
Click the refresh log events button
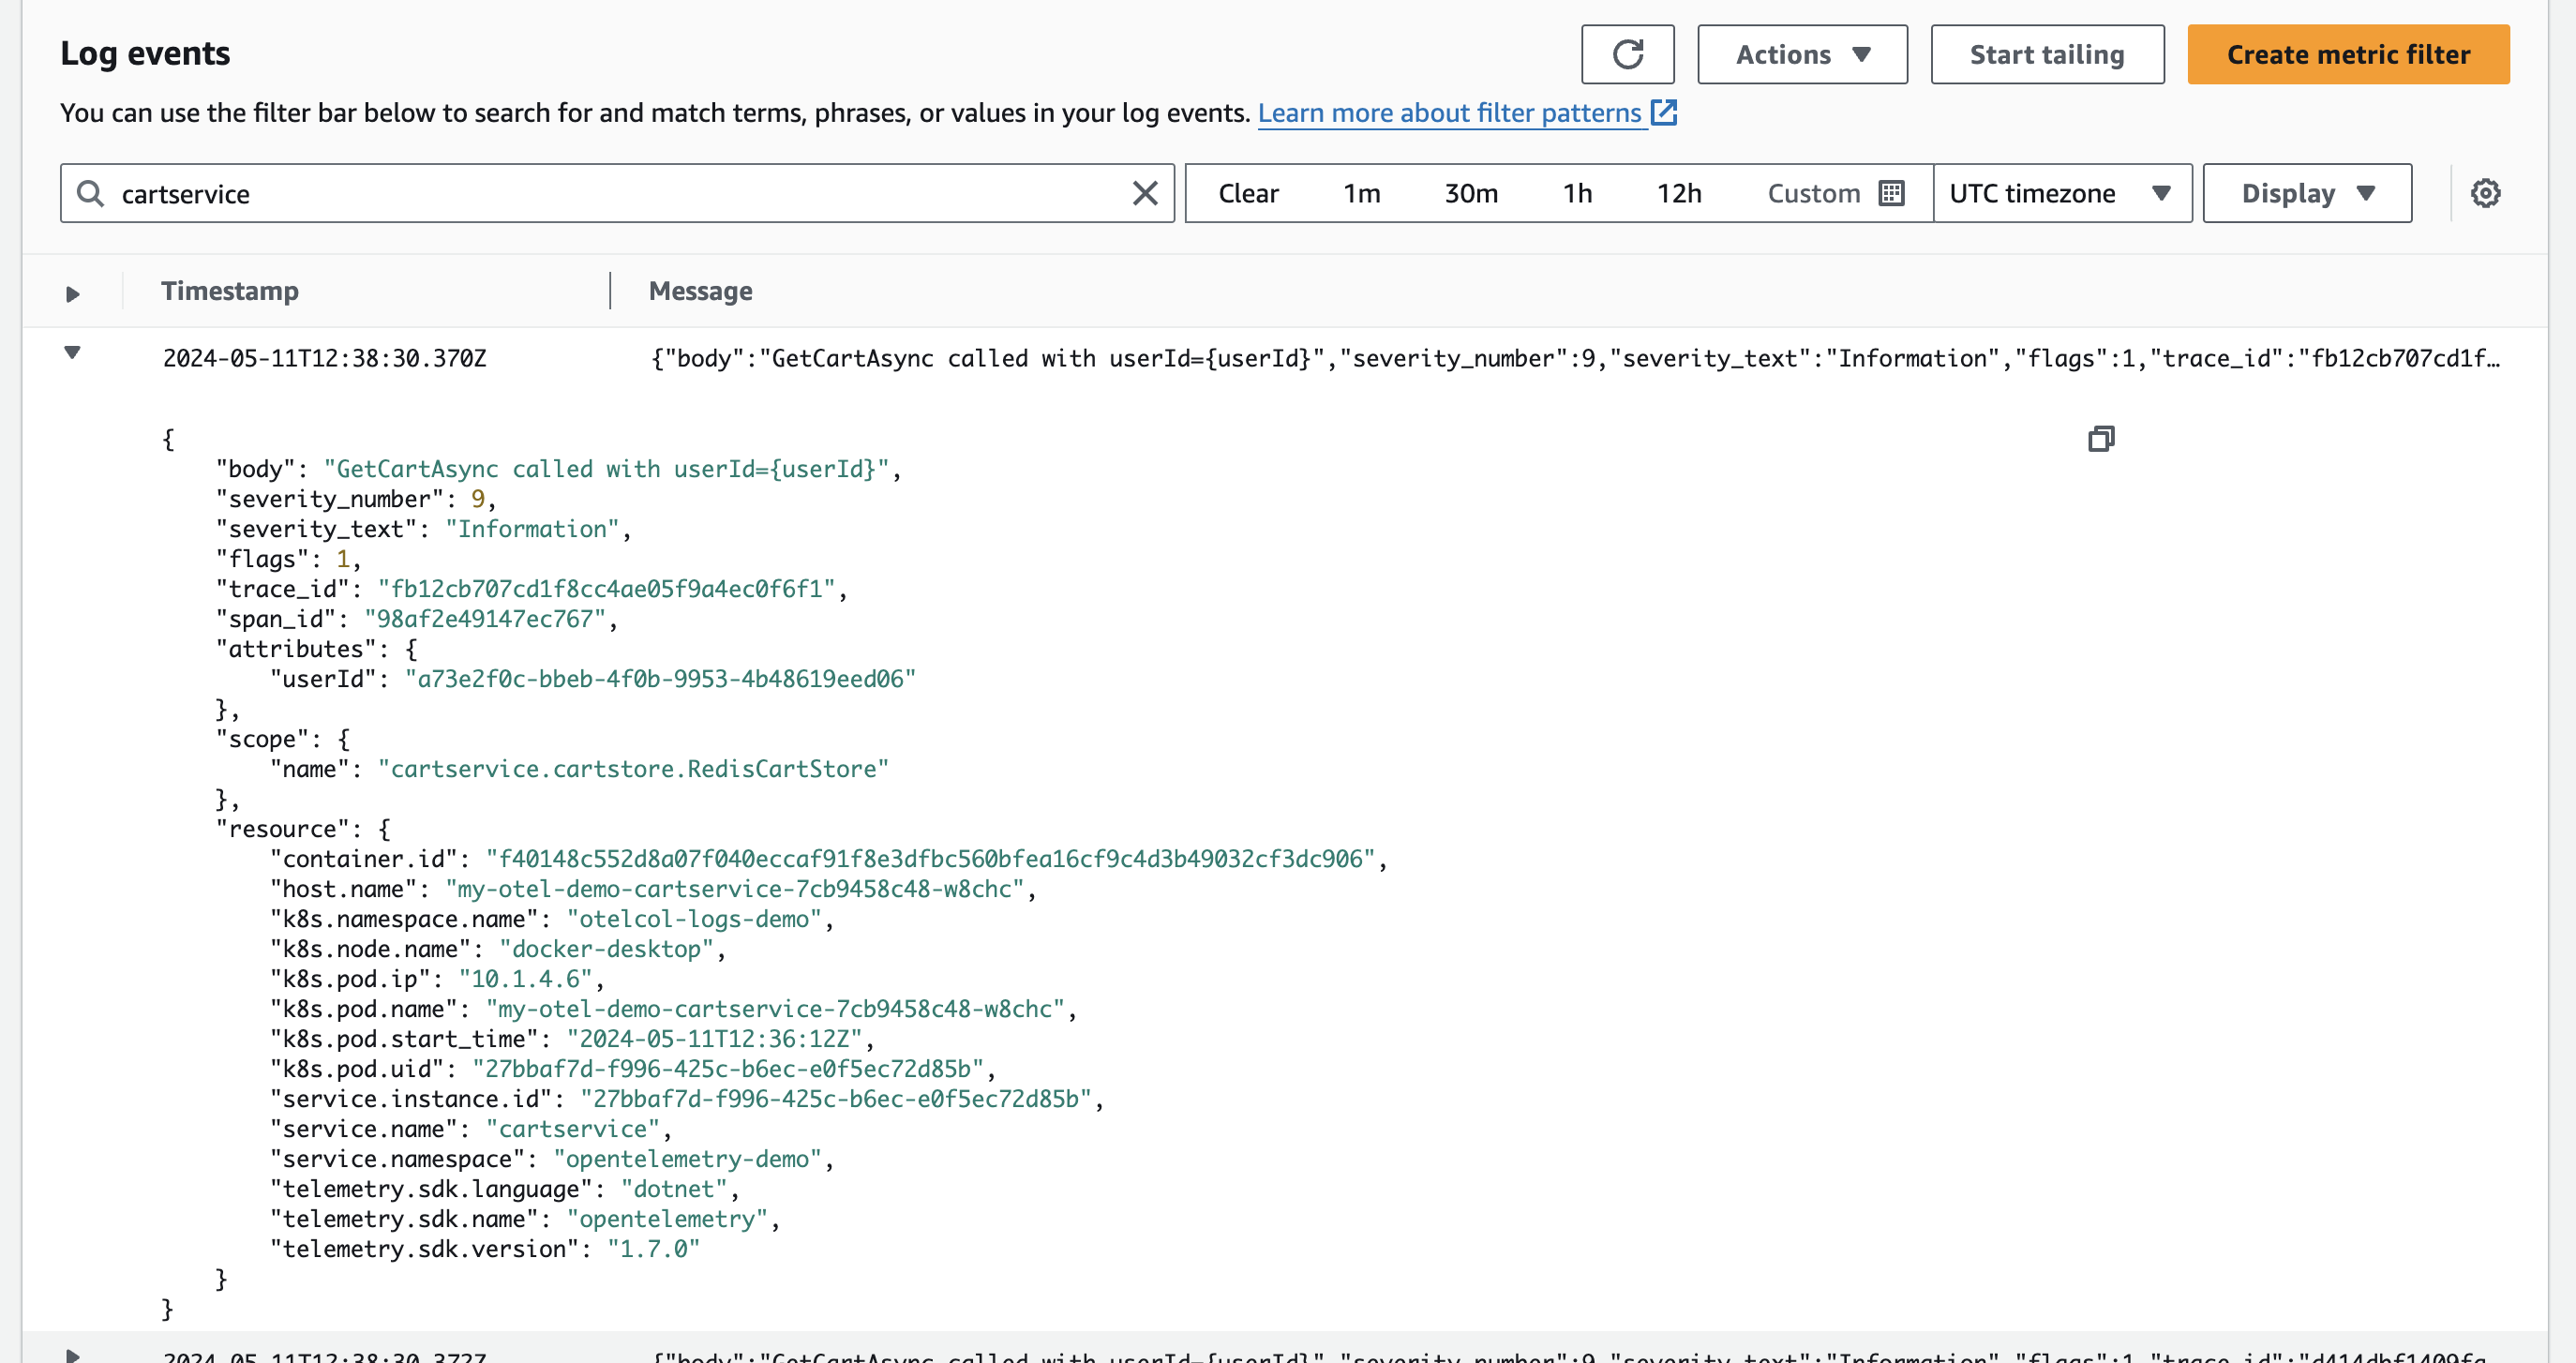coord(1627,54)
